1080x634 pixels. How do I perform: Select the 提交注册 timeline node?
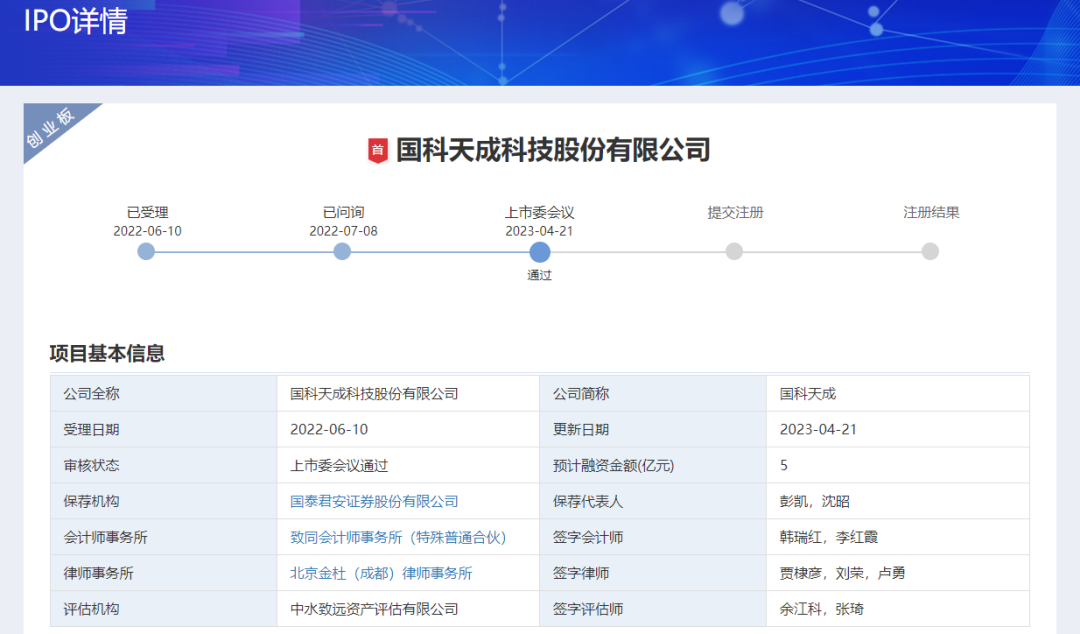tap(734, 252)
